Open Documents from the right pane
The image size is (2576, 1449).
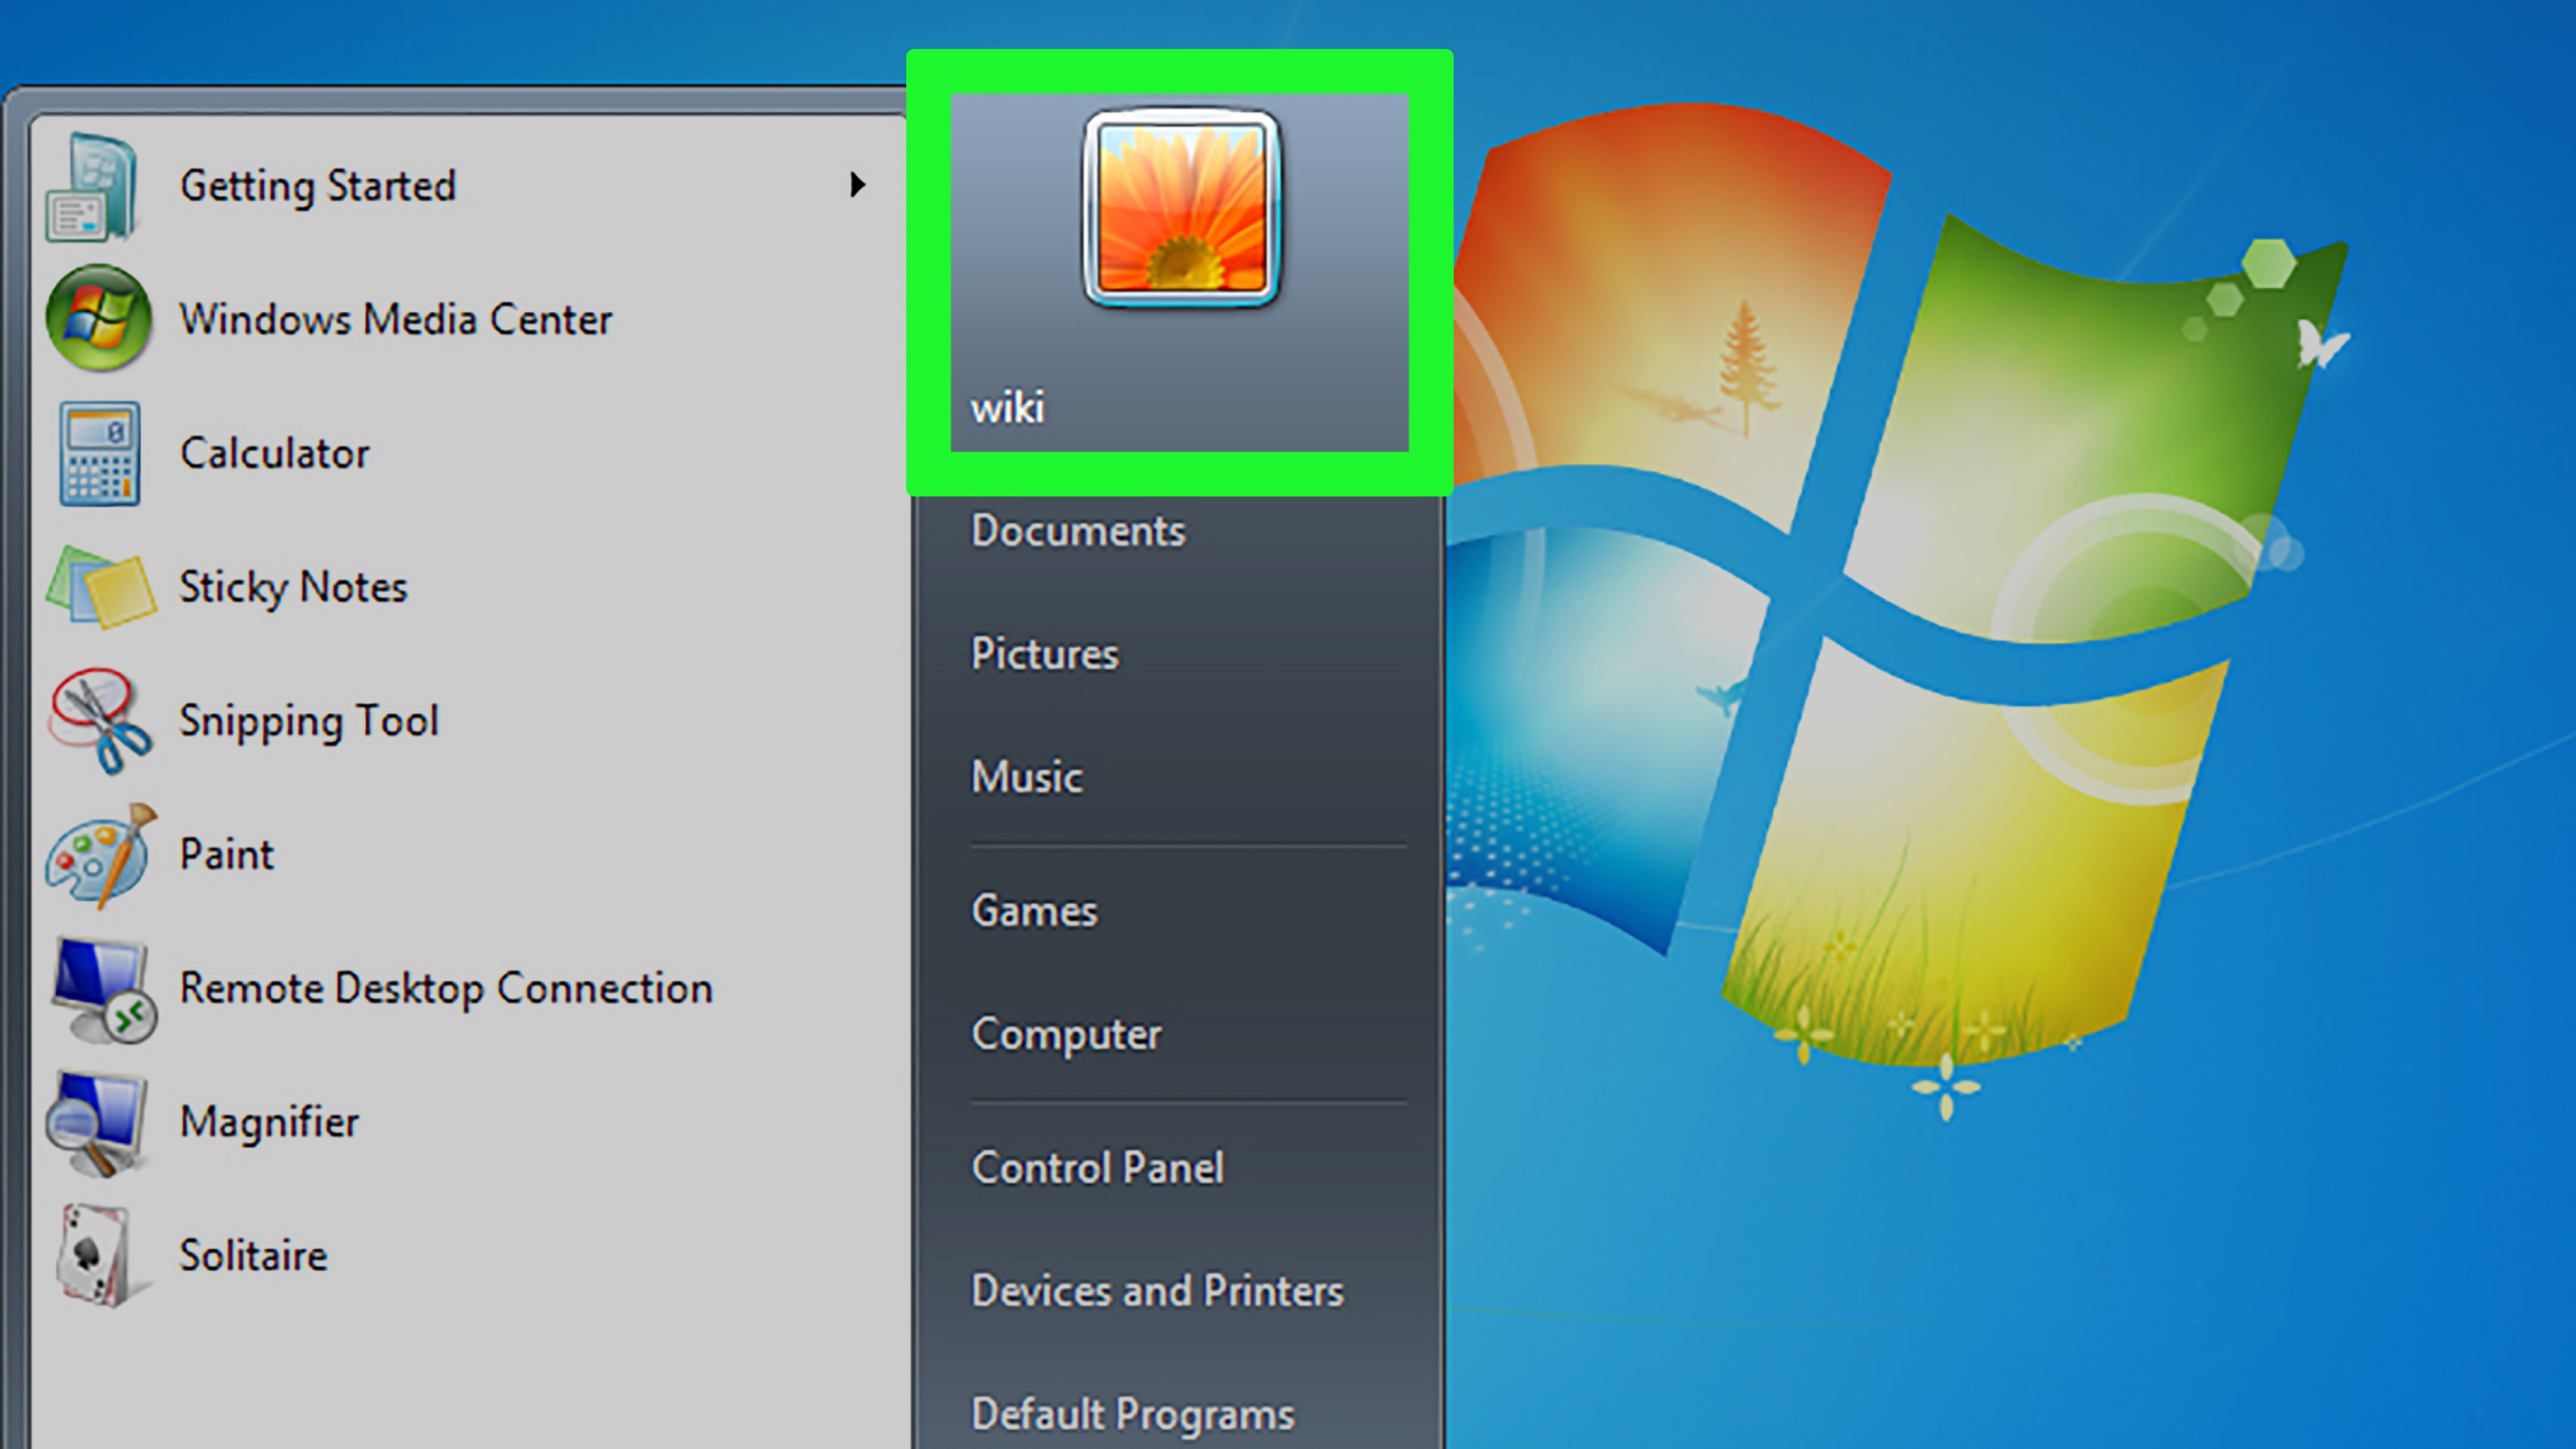[1078, 531]
